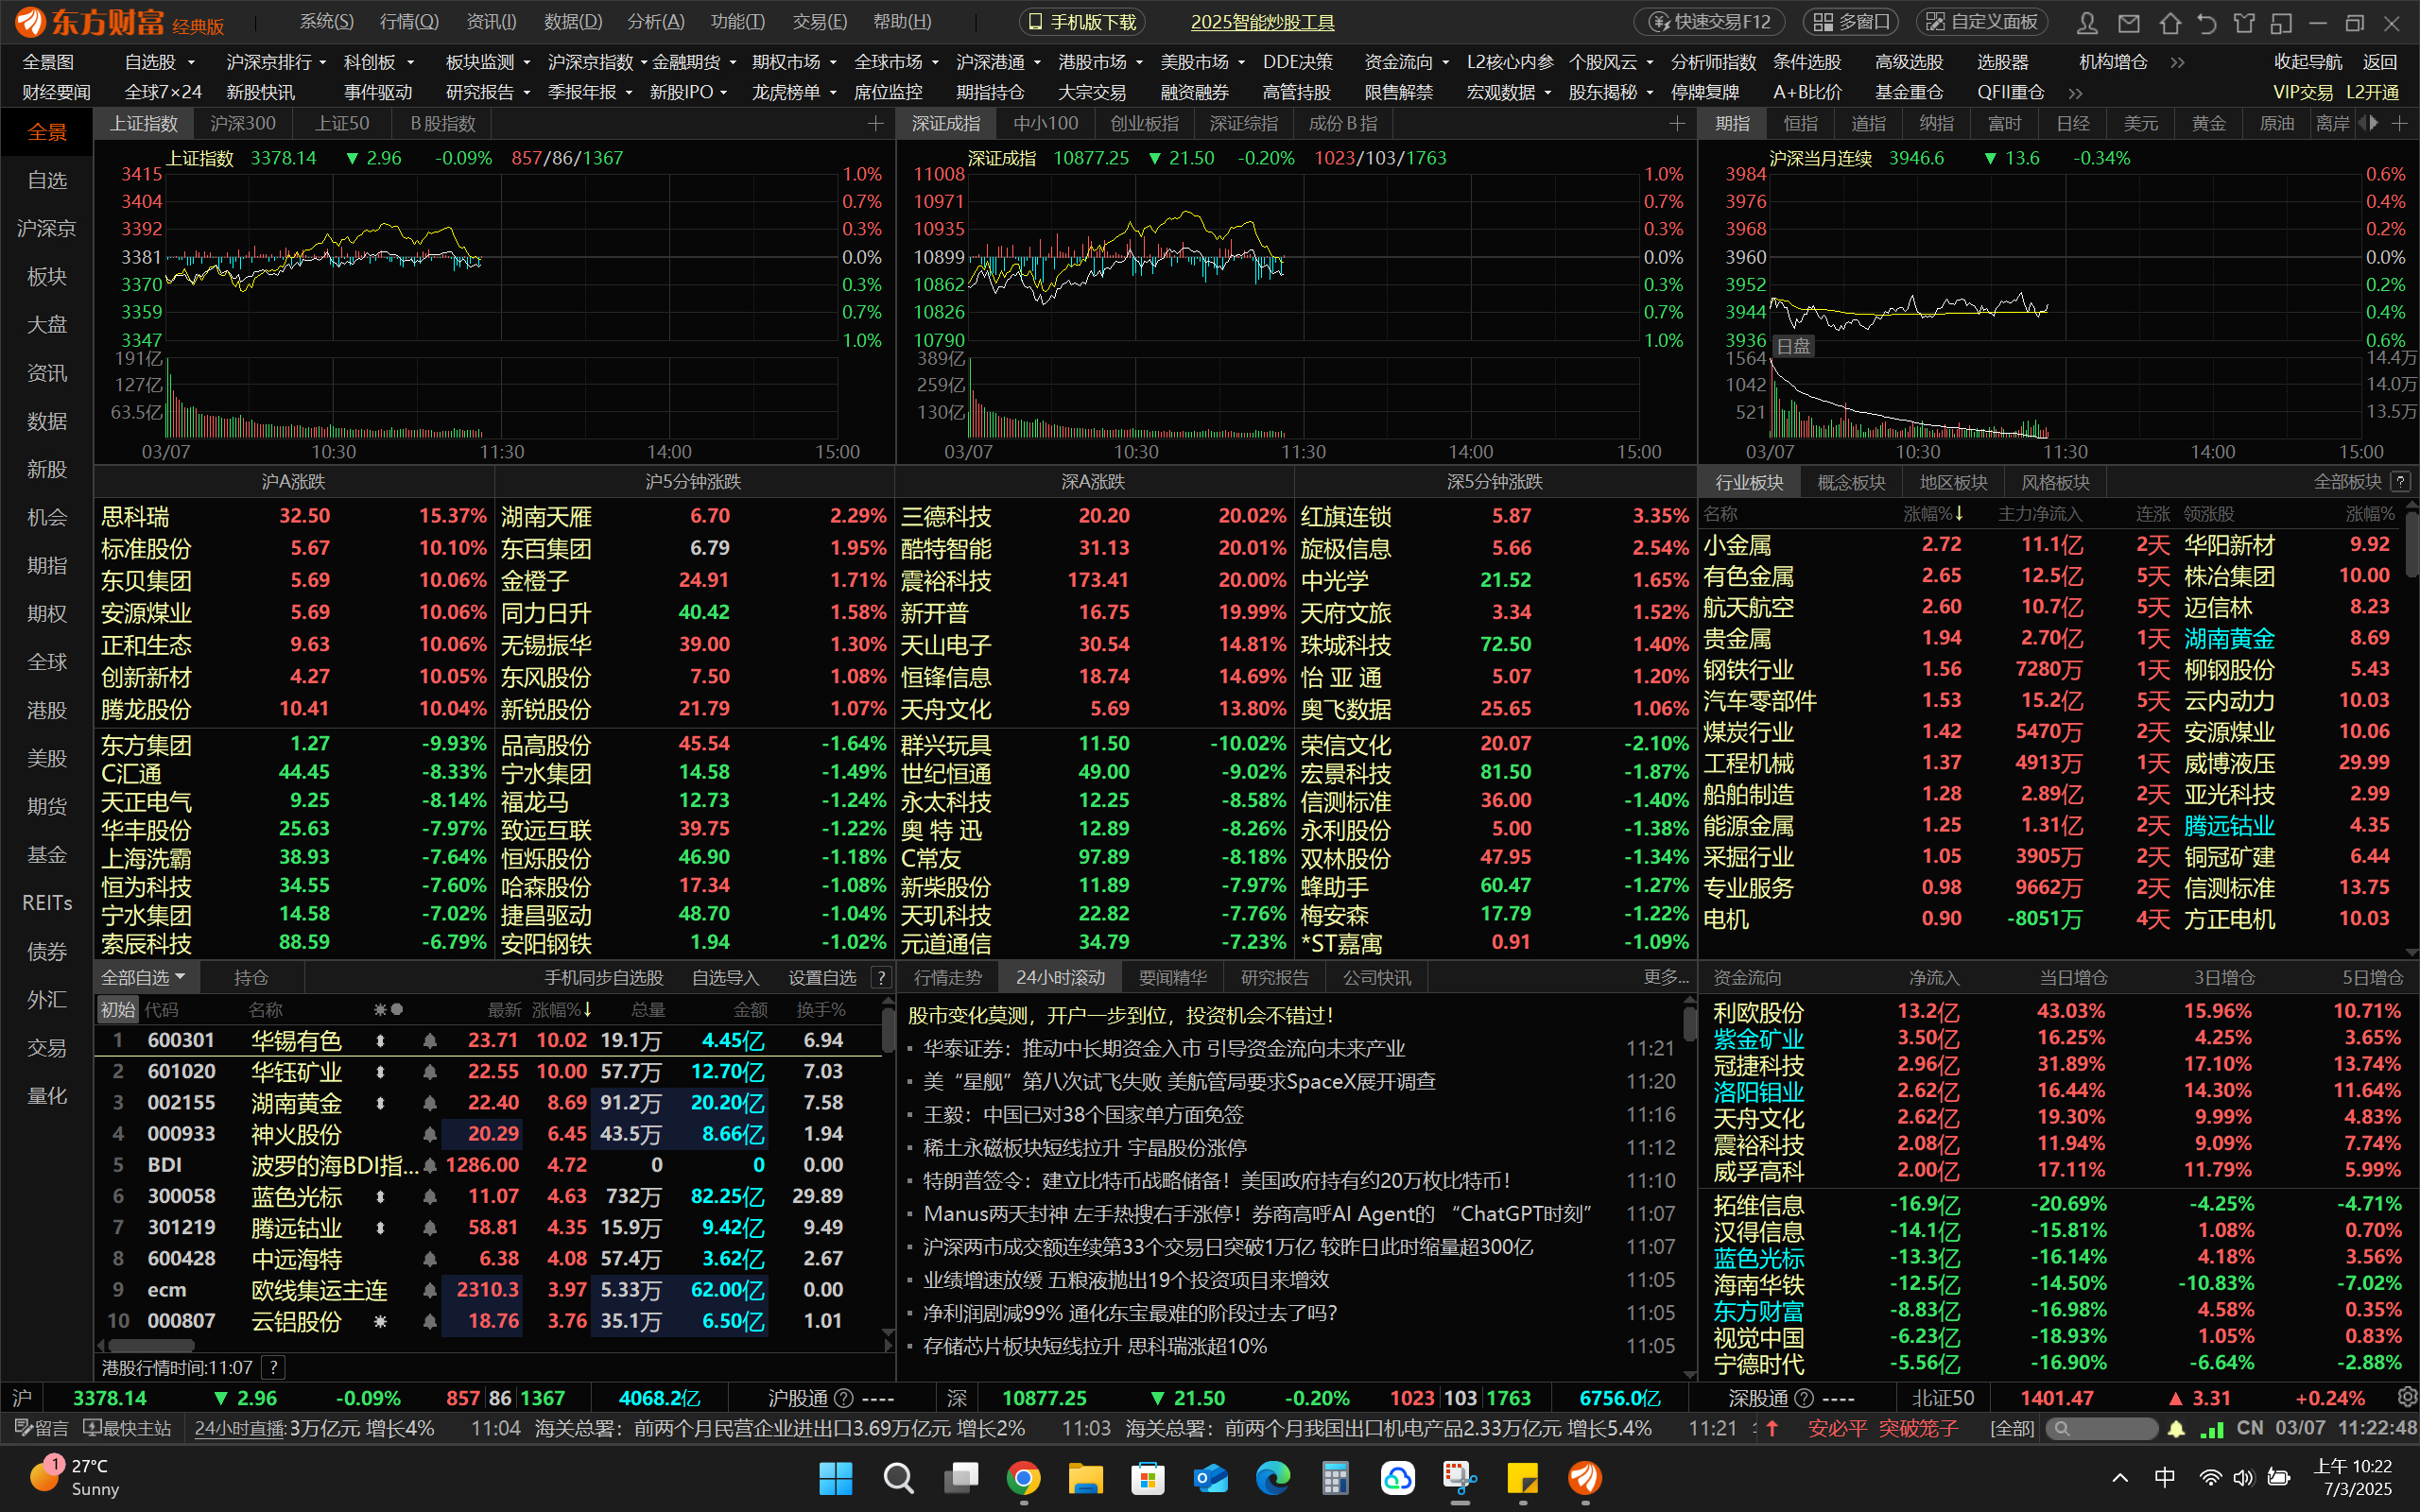Click the 快速交易F12 button
This screenshot has height=1512, width=2420.
pyautogui.click(x=1711, y=22)
